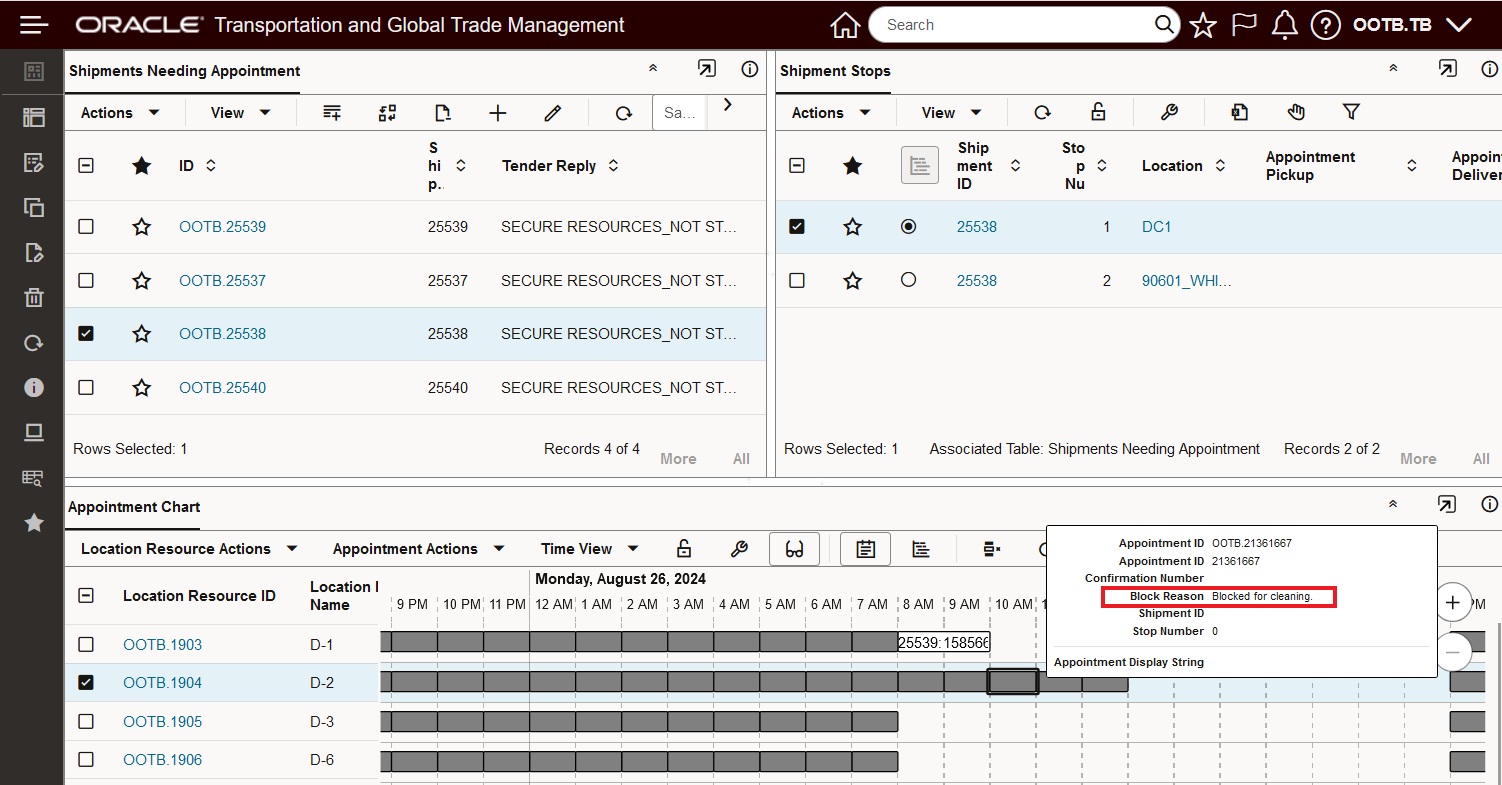
Task: Check the OOTB.25539 row checkbox
Action: point(86,227)
